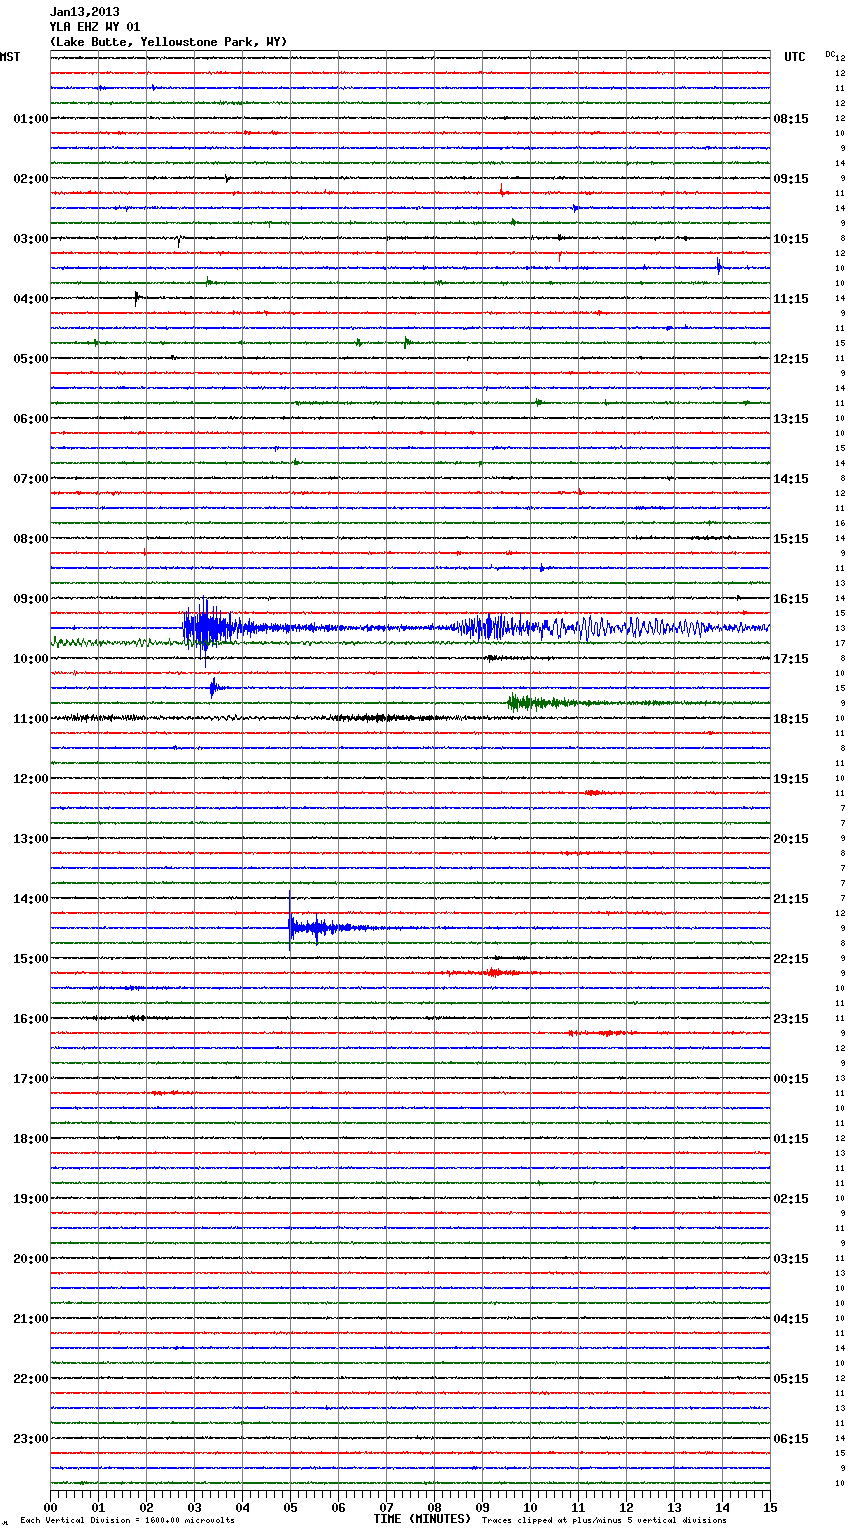Select the '02:00' MST hour label
Image resolution: width=850 pixels, height=1534 pixels.
[x=31, y=179]
